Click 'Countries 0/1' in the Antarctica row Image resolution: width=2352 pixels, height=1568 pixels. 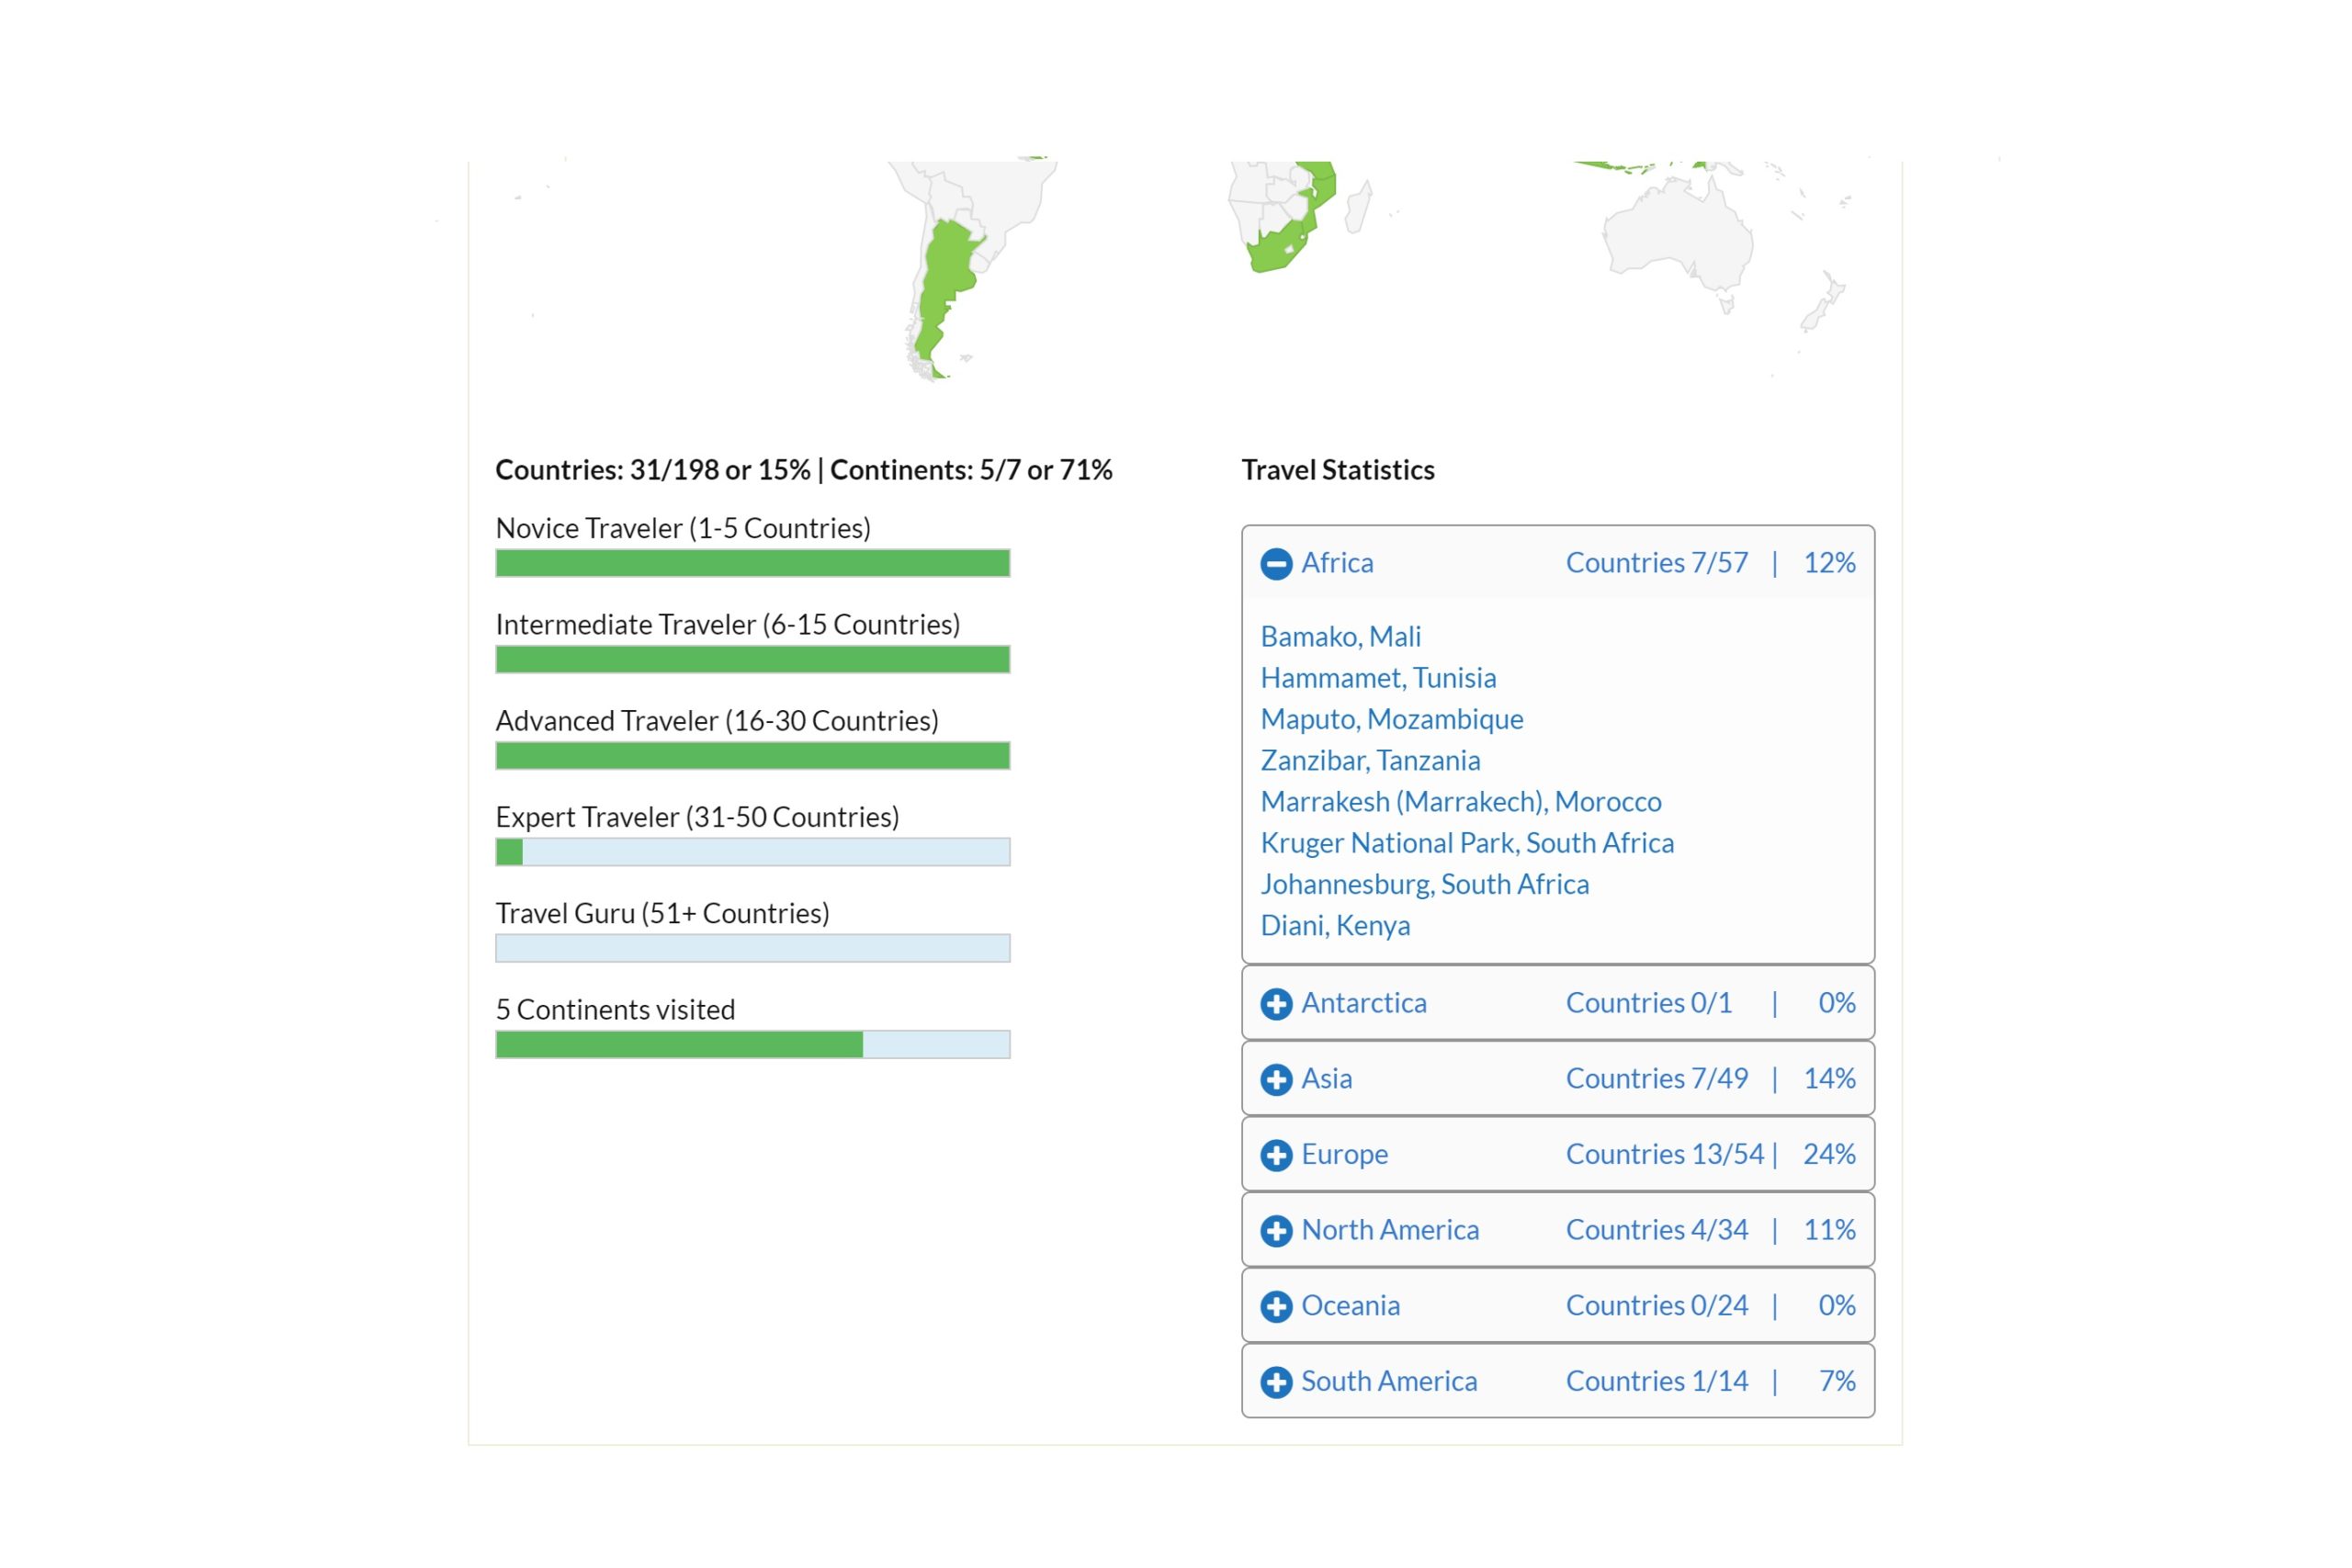[1649, 1003]
